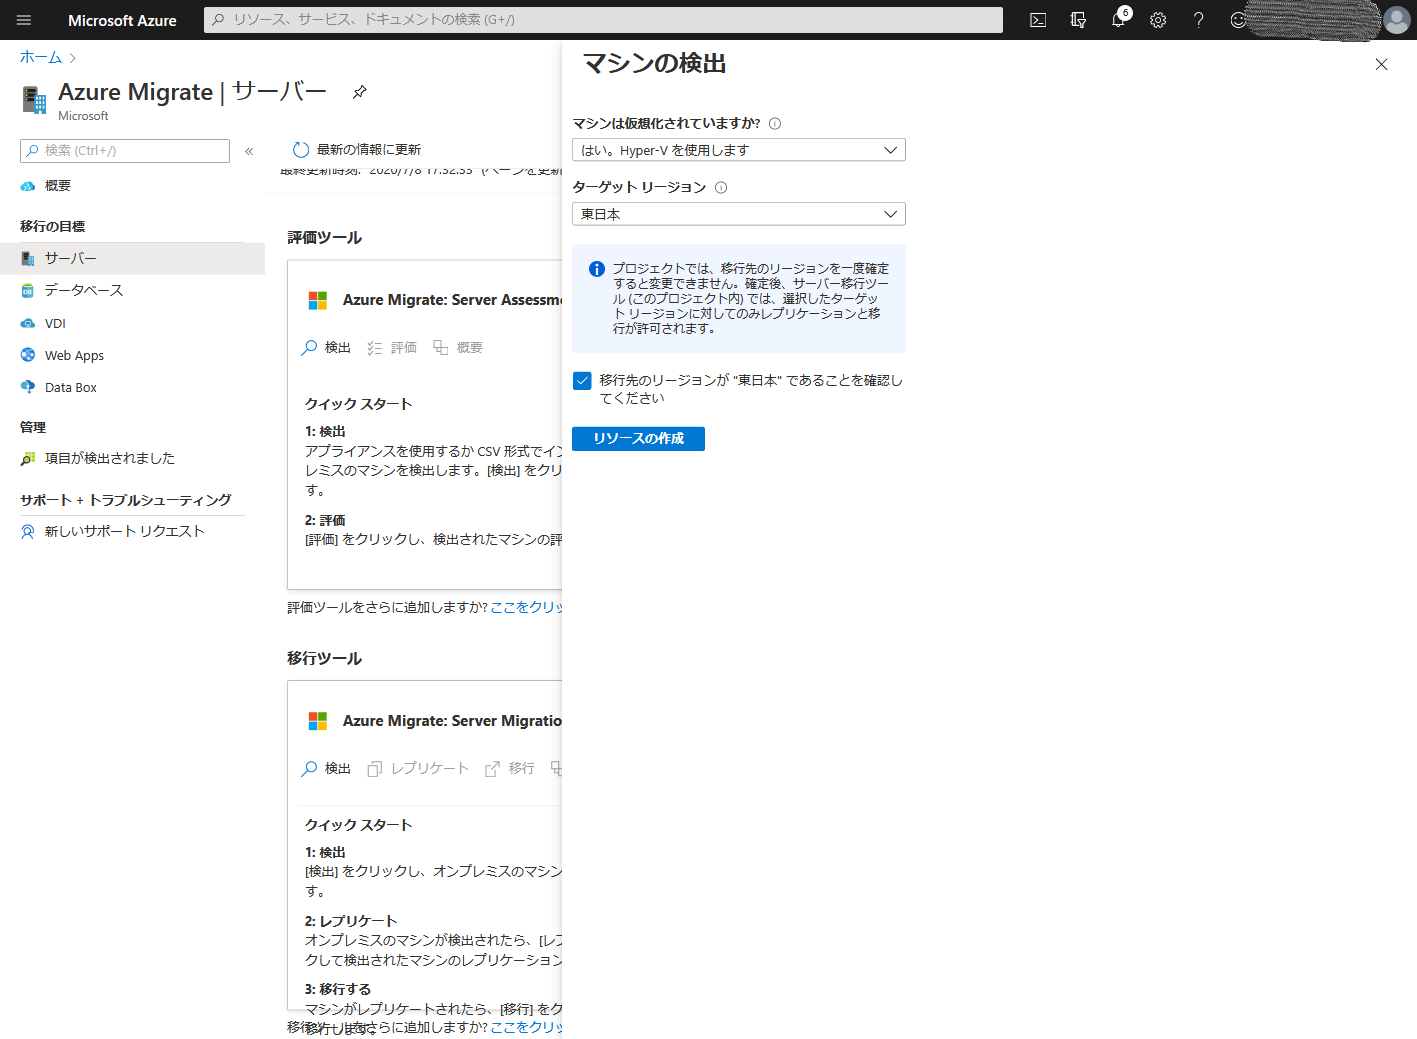Click ここをクリック link under 評価ツール
Screen dimensions: 1417x1039
(526, 608)
